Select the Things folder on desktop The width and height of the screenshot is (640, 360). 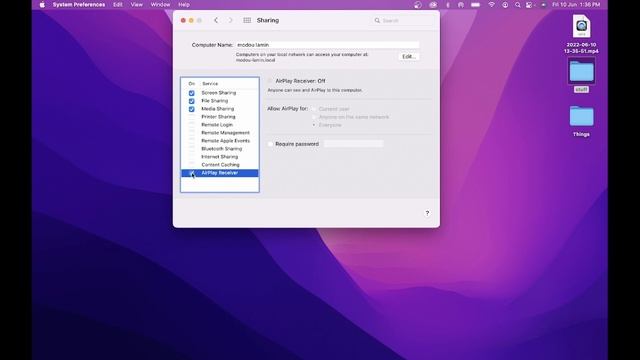pos(581,121)
